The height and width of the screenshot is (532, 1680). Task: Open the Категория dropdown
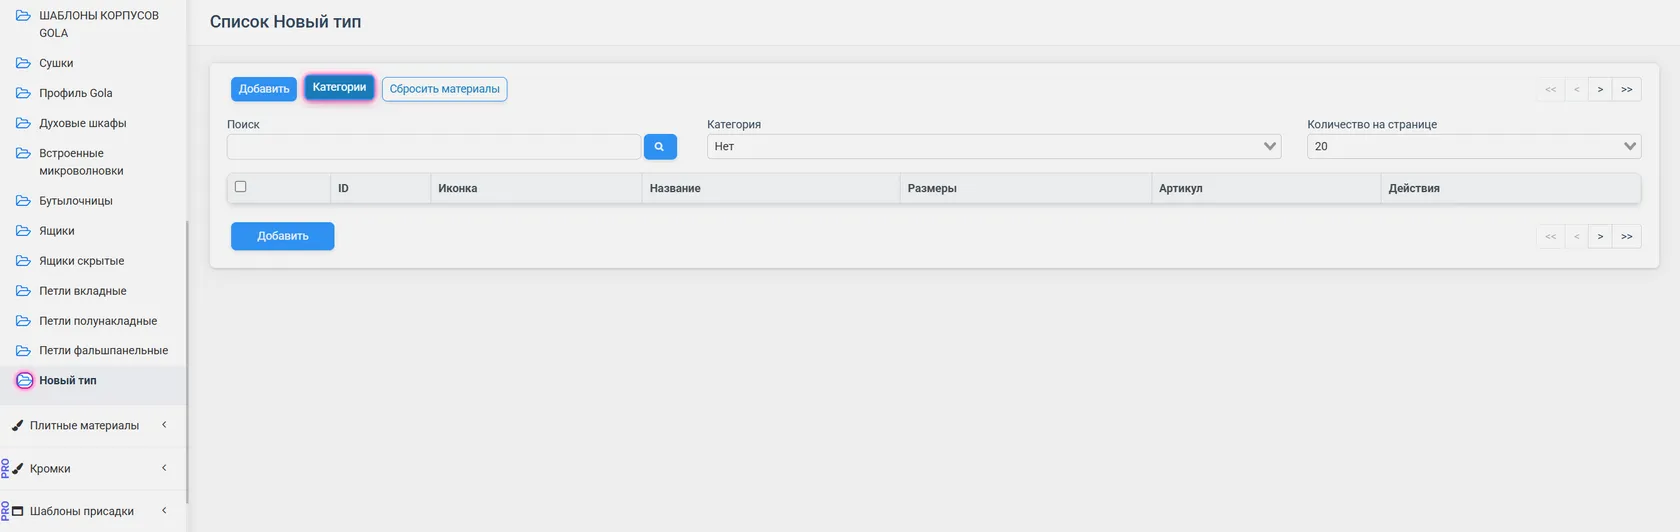[994, 147]
